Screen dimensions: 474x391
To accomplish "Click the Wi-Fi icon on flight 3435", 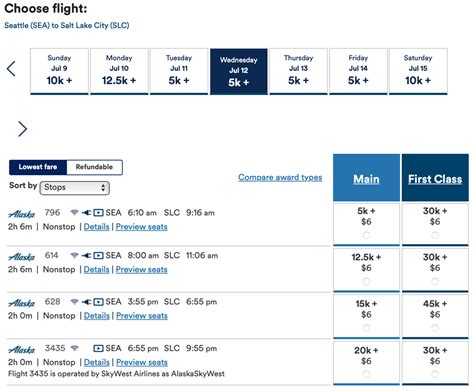I will (74, 348).
